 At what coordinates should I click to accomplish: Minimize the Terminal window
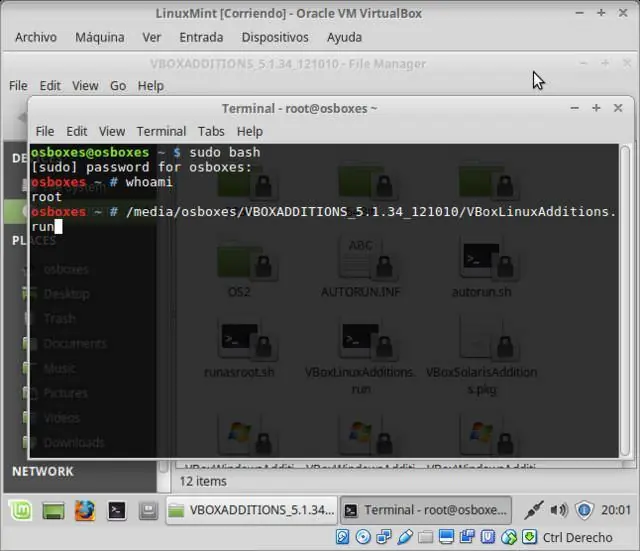[x=574, y=108]
